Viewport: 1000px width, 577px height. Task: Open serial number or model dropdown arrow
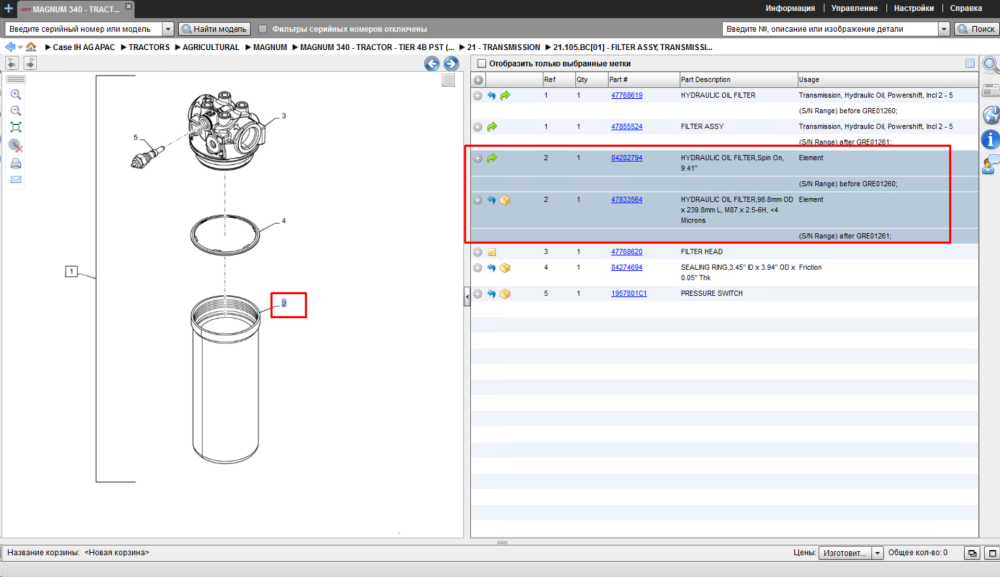pyautogui.click(x=168, y=29)
